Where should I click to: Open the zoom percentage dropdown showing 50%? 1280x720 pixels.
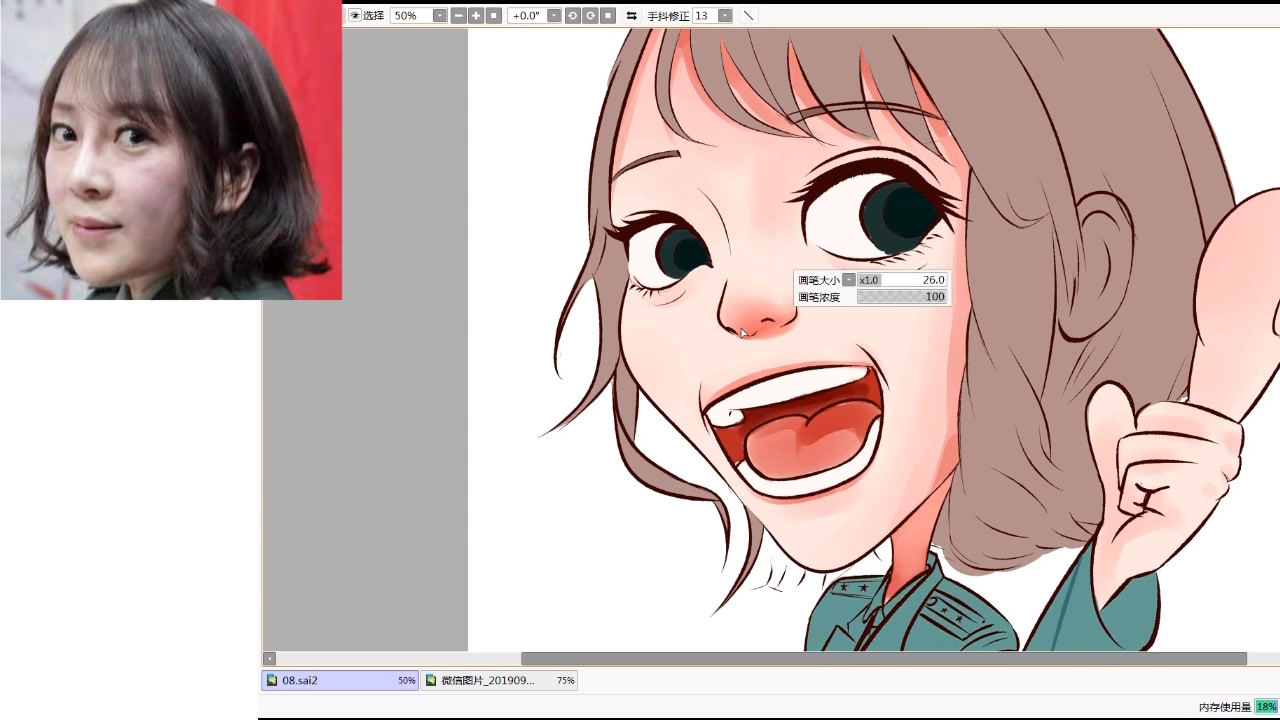pyautogui.click(x=439, y=16)
